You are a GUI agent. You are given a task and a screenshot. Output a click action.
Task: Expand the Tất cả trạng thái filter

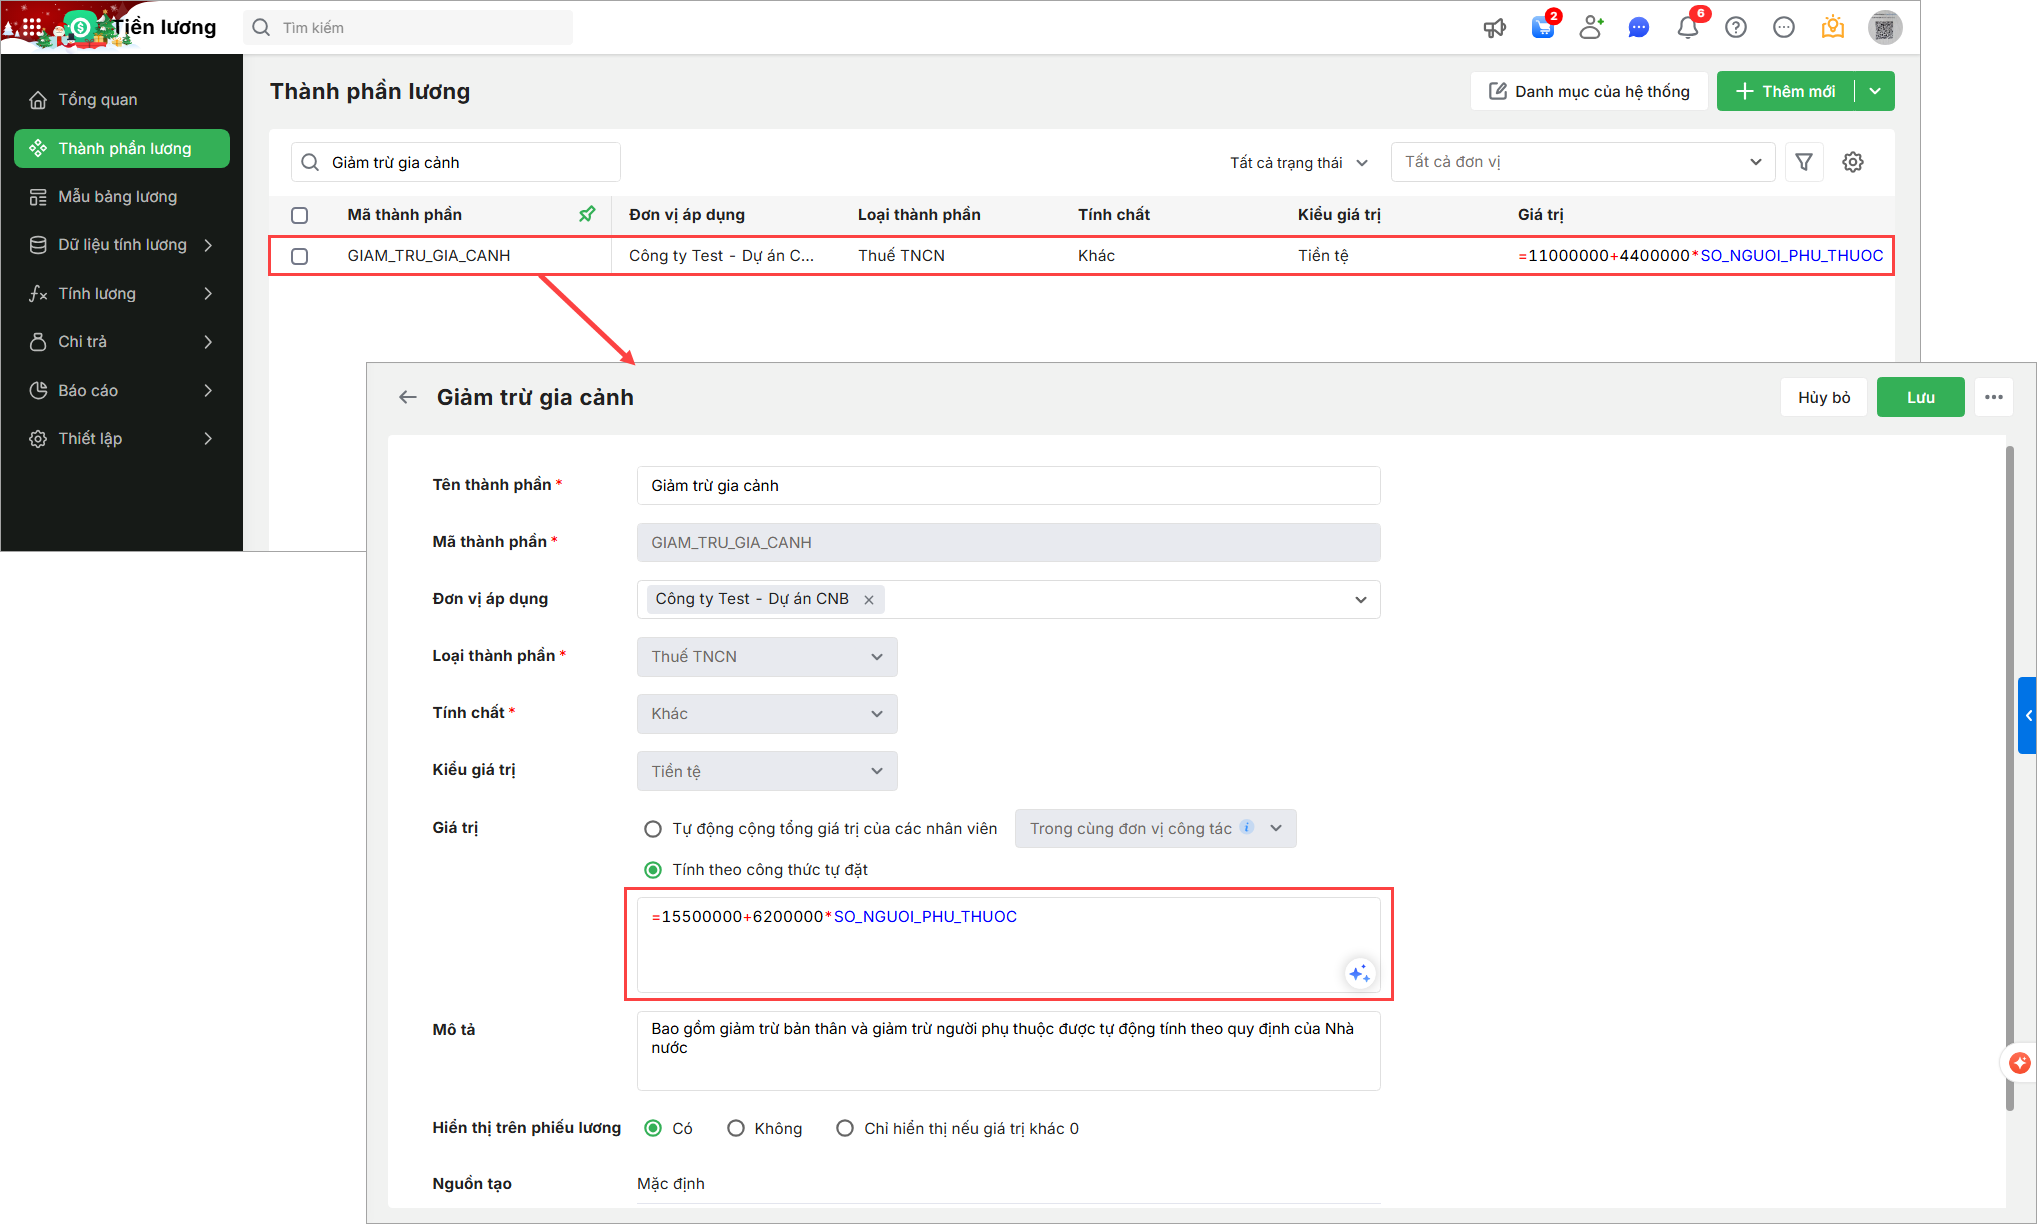(x=1298, y=163)
